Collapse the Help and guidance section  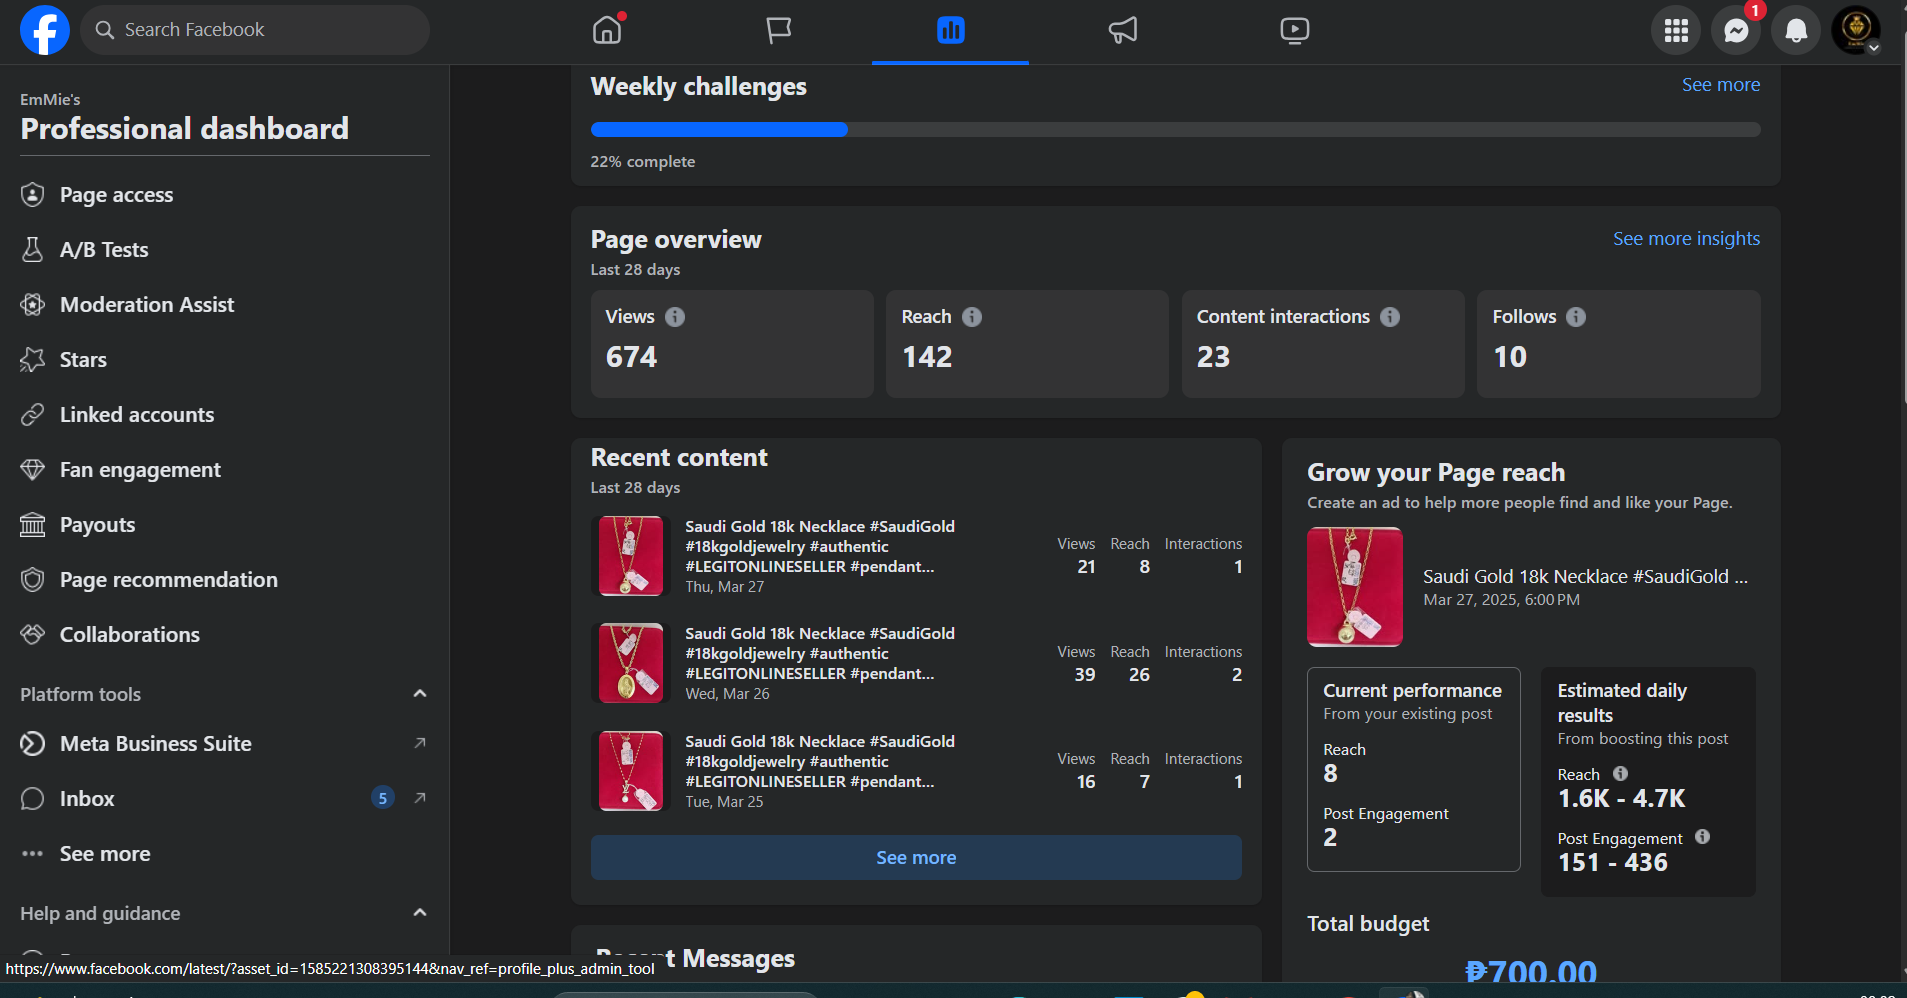(420, 913)
